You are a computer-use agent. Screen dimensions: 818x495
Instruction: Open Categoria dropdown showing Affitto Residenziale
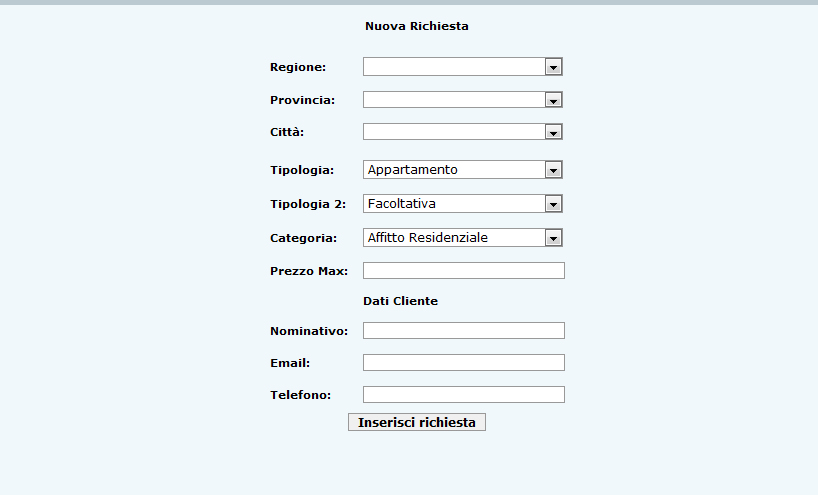463,237
